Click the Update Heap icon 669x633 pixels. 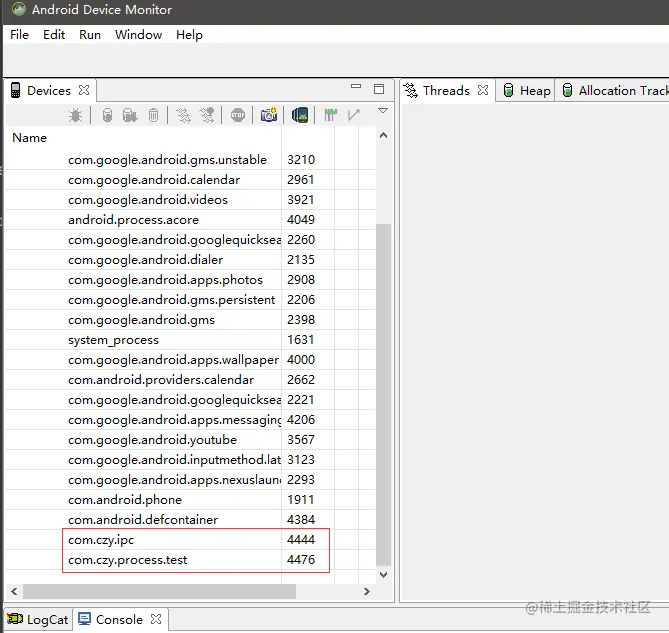[x=107, y=115]
